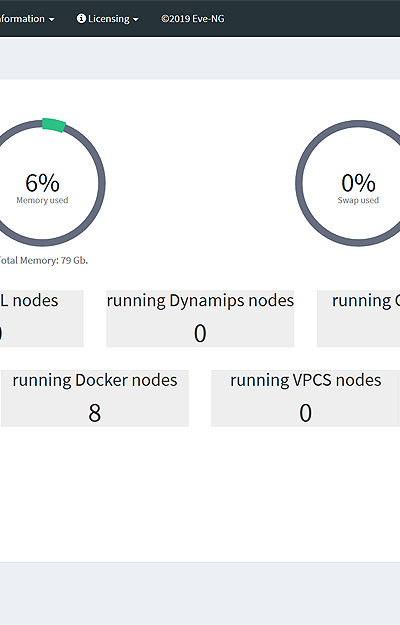Click the green arc on the memory gauge
The image size is (400, 625).
[x=54, y=125]
